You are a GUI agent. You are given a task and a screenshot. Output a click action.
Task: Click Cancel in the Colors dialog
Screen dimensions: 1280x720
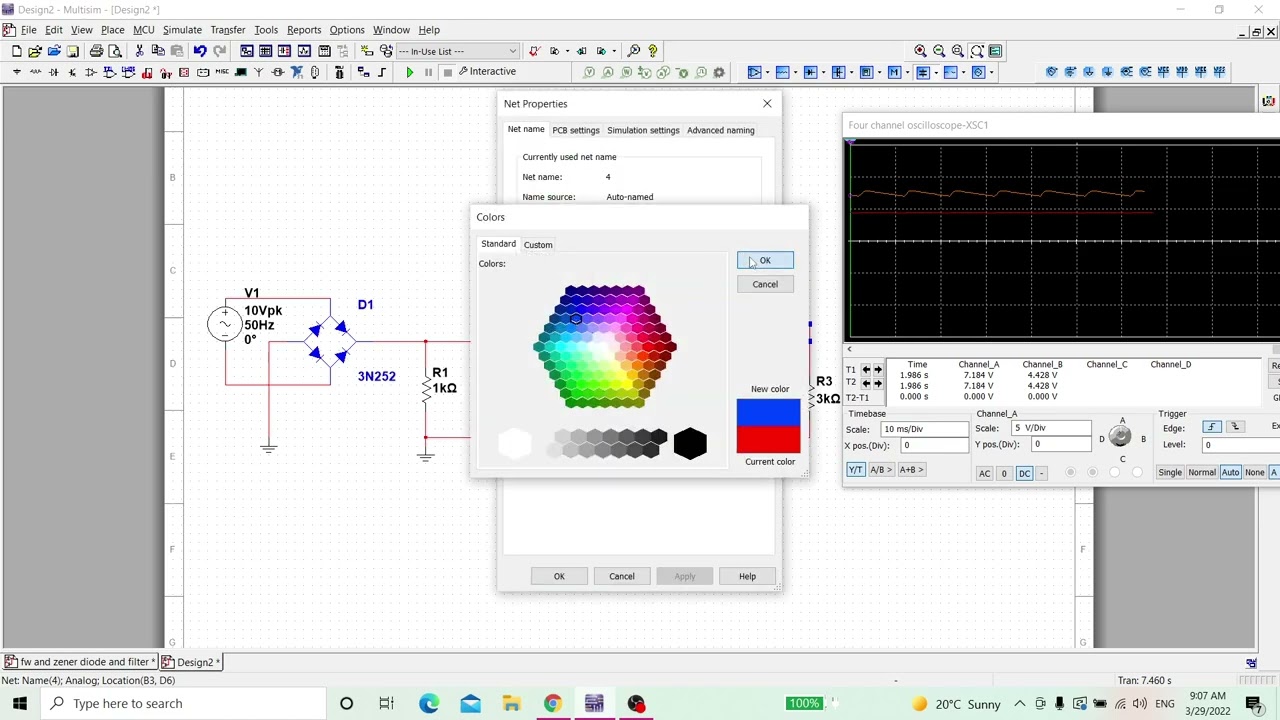[765, 284]
